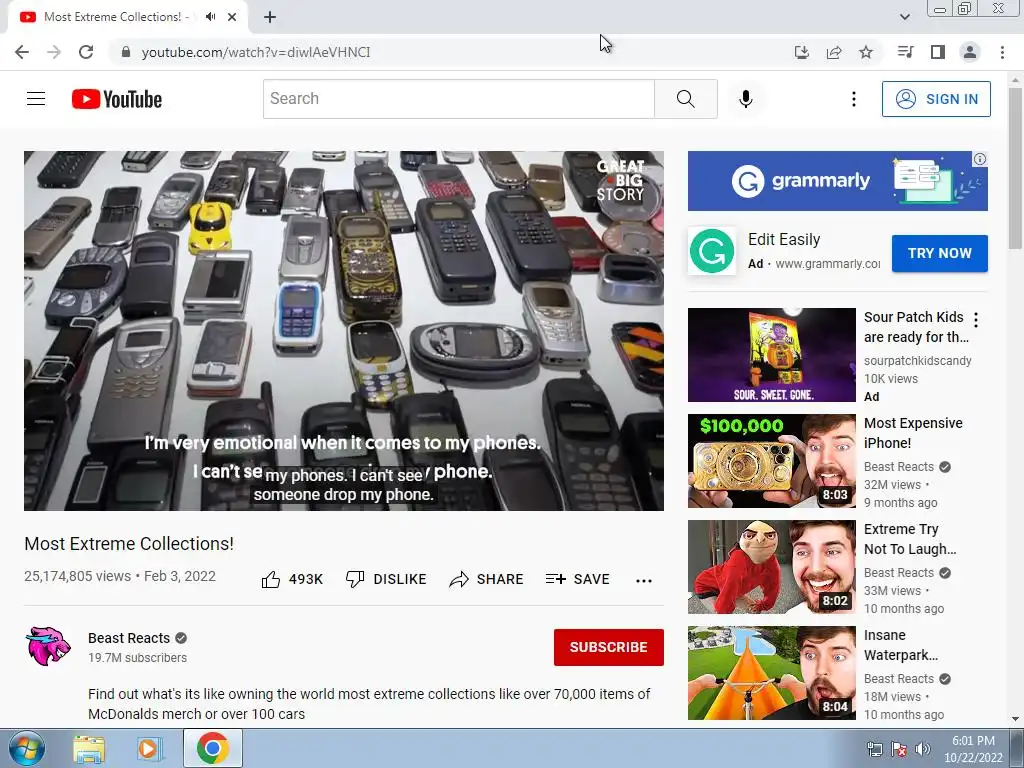Click the address bar URL
Image resolution: width=1024 pixels, height=768 pixels.
256,52
